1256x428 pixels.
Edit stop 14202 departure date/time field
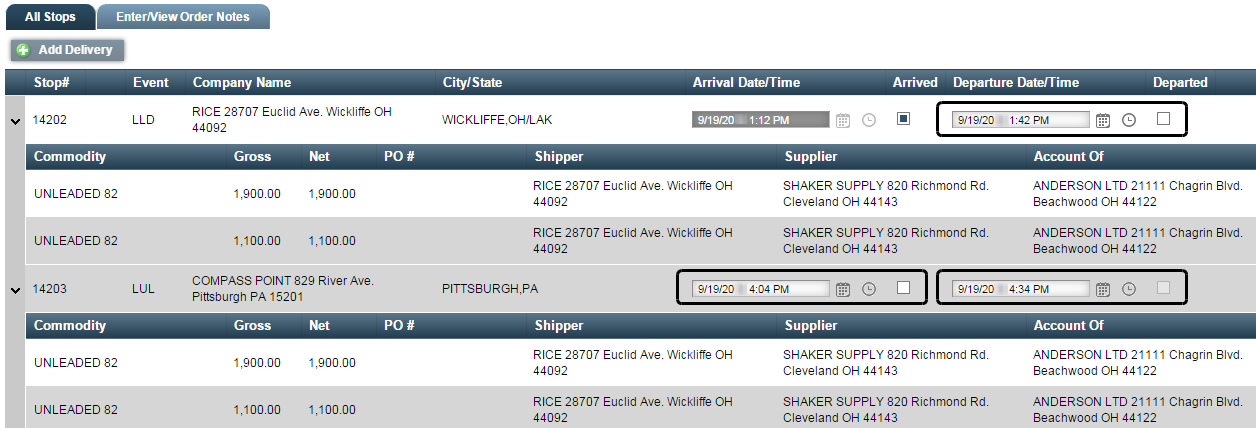pyautogui.click(x=1021, y=120)
